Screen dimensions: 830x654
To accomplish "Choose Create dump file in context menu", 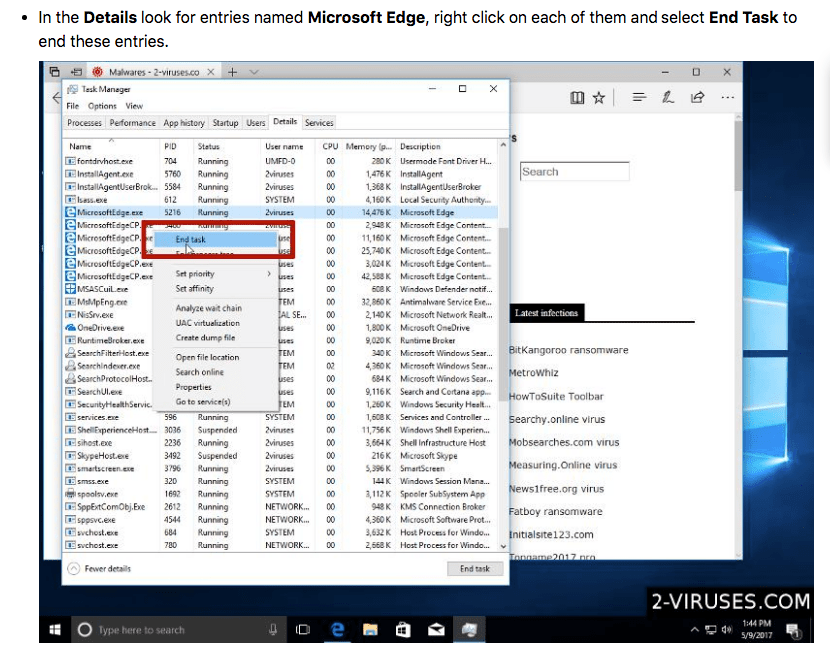I will point(215,338).
